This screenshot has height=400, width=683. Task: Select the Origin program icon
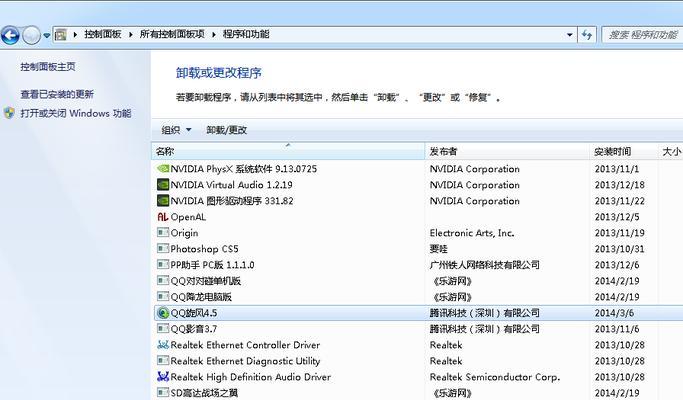point(162,233)
